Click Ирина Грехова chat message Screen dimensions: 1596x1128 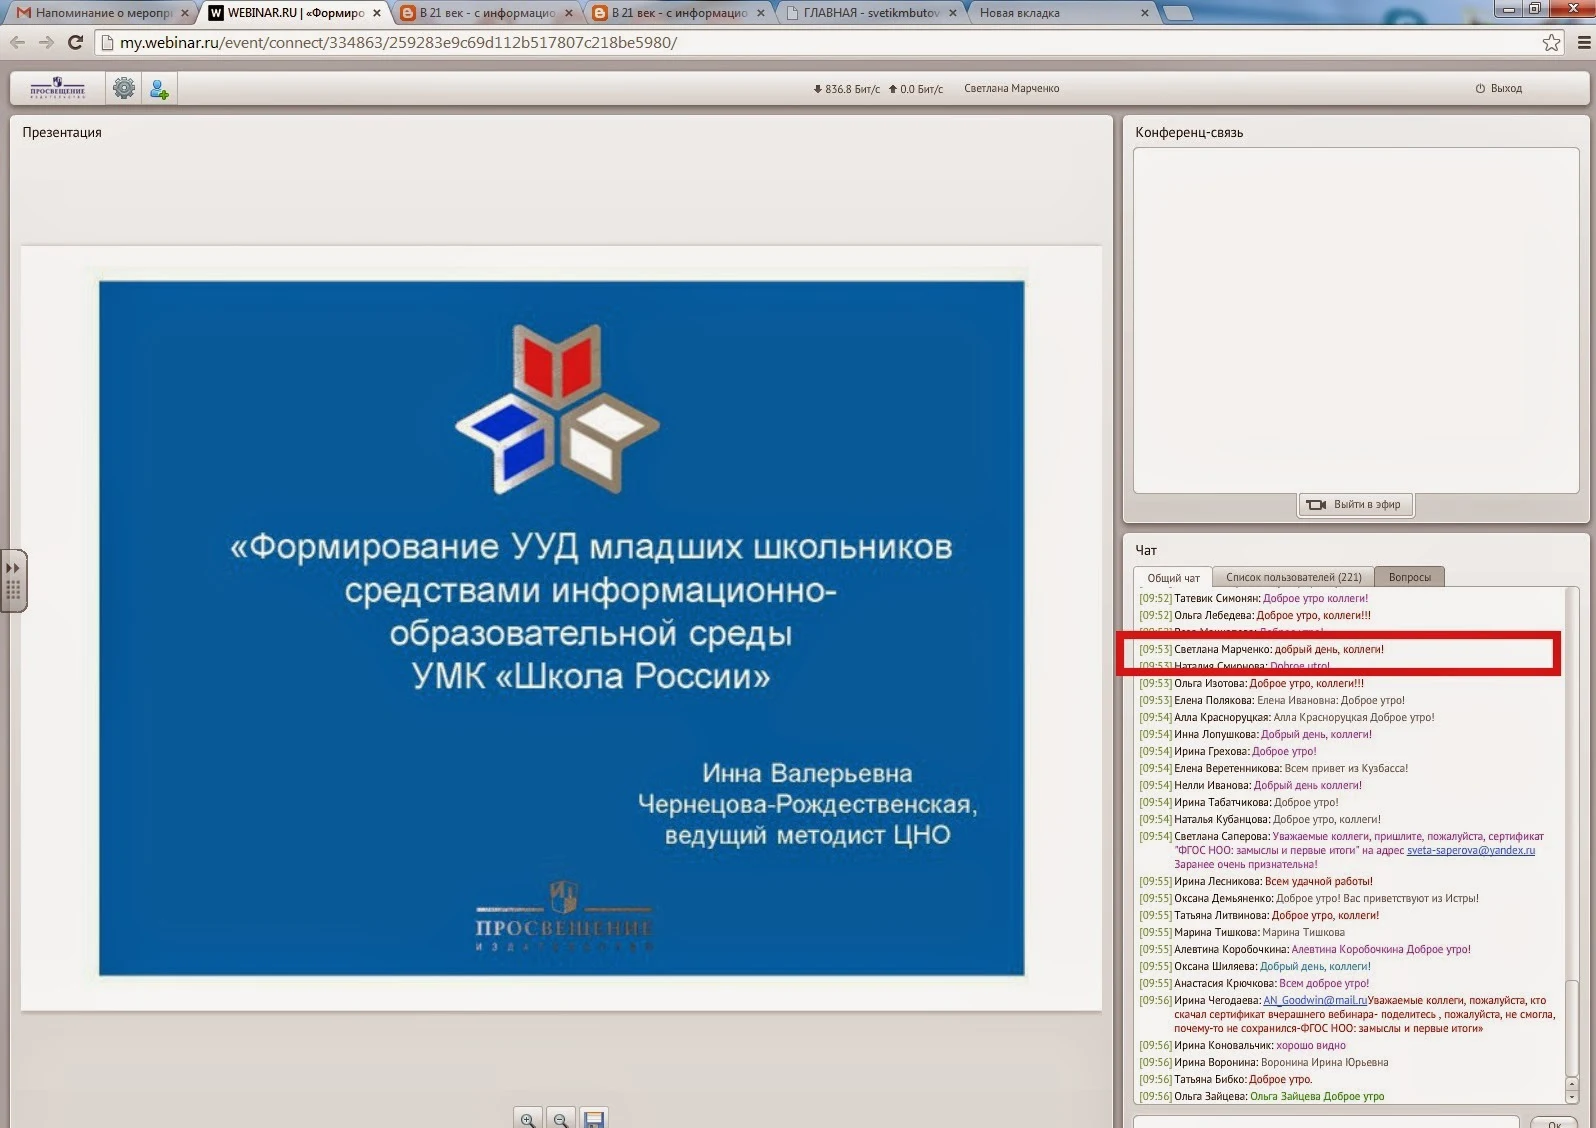click(x=1228, y=751)
